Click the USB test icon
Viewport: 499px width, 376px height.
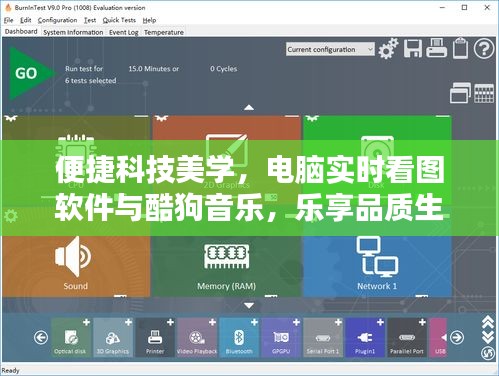[x=439, y=338]
